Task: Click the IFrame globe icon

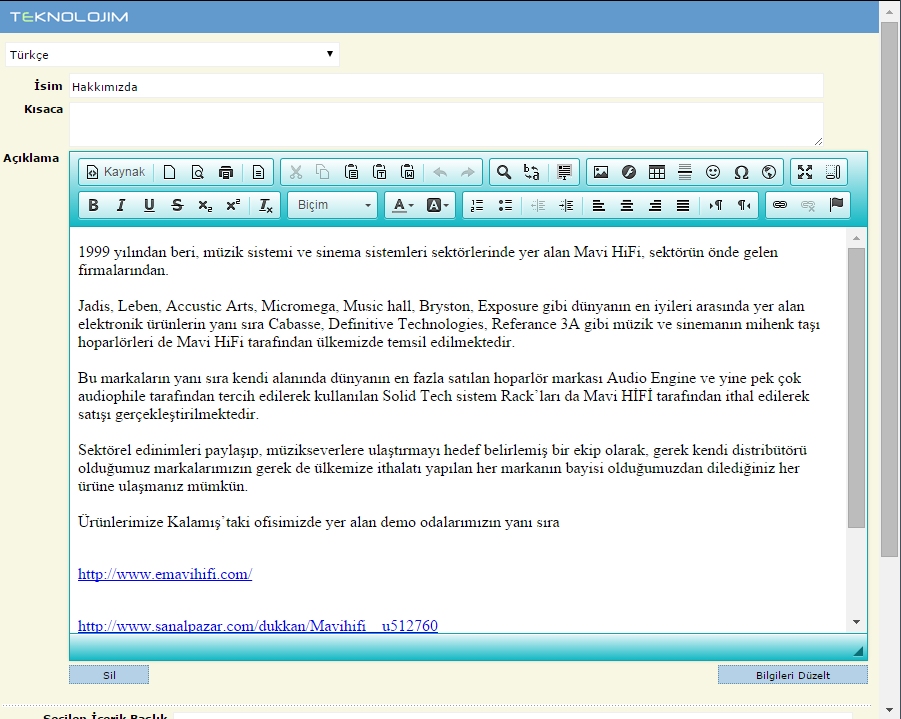Action: (x=769, y=172)
